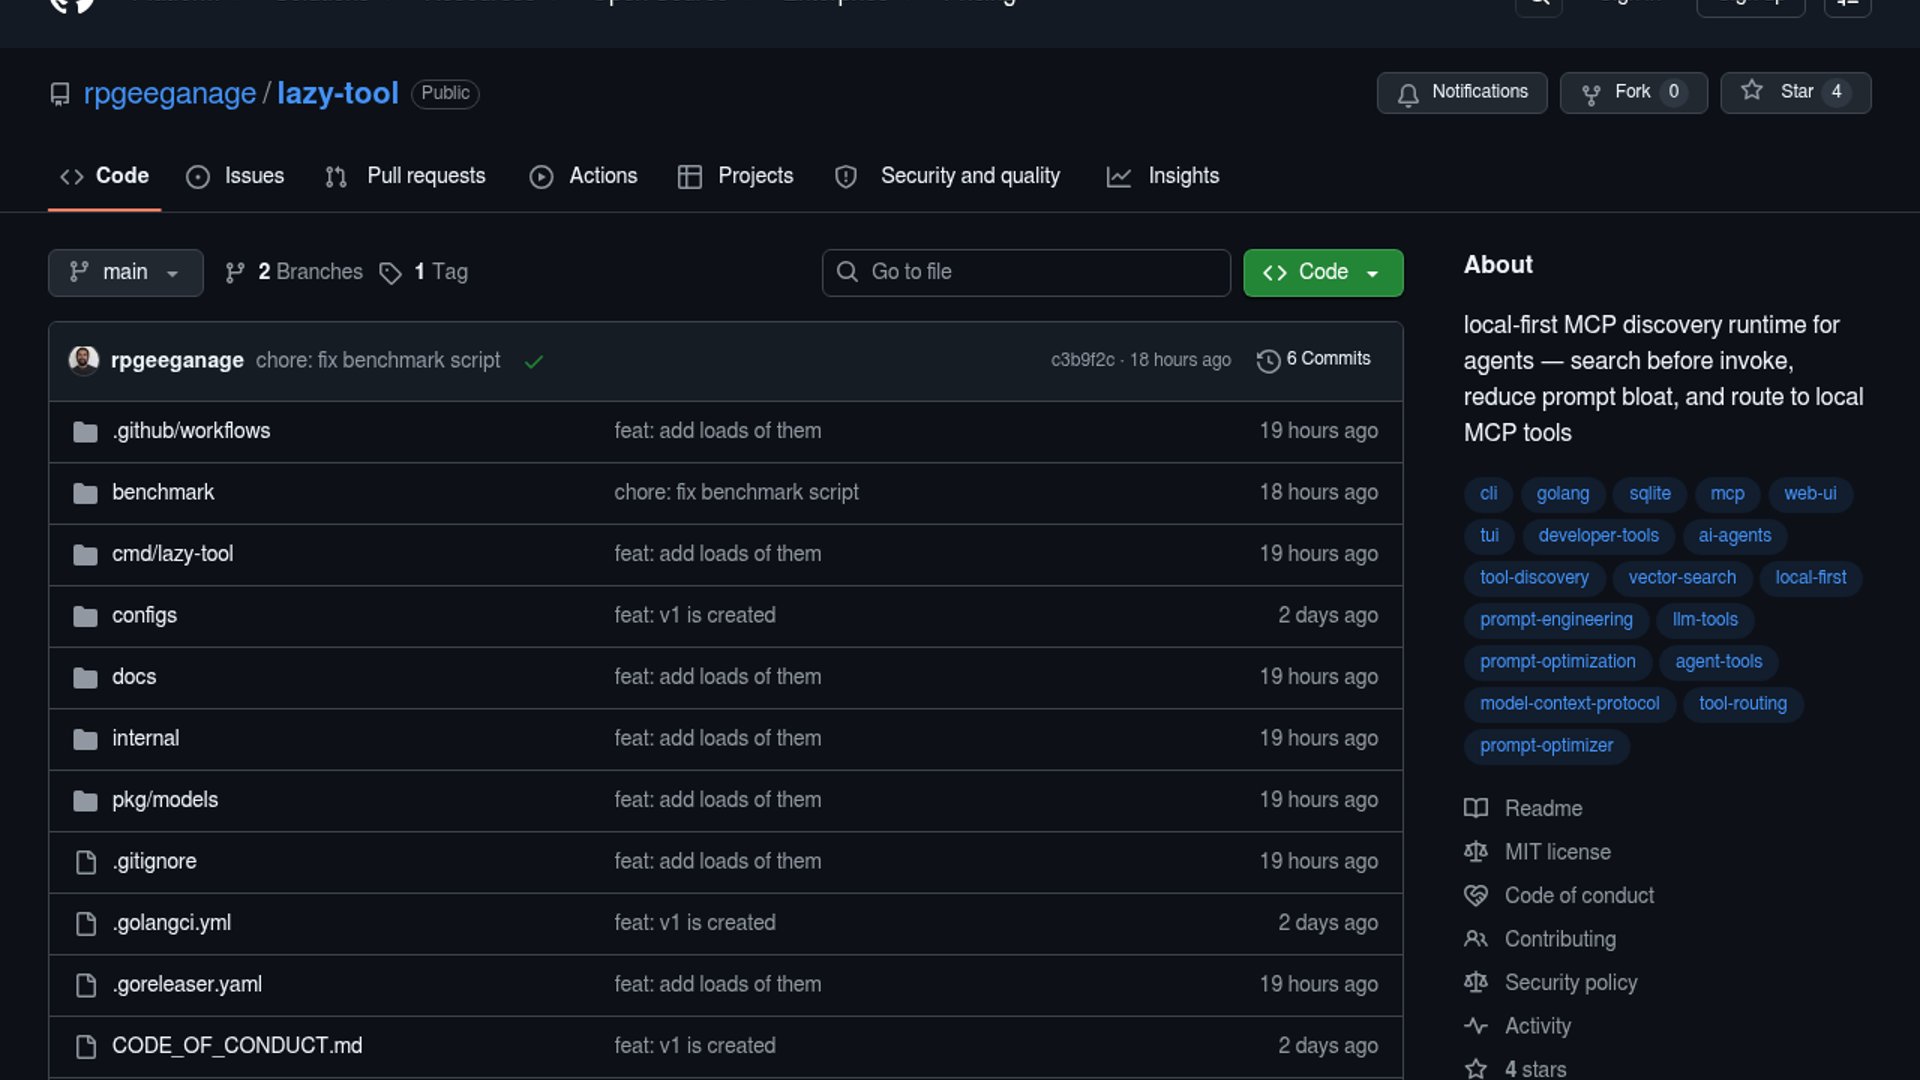Click the golang topic tag

click(x=1562, y=494)
